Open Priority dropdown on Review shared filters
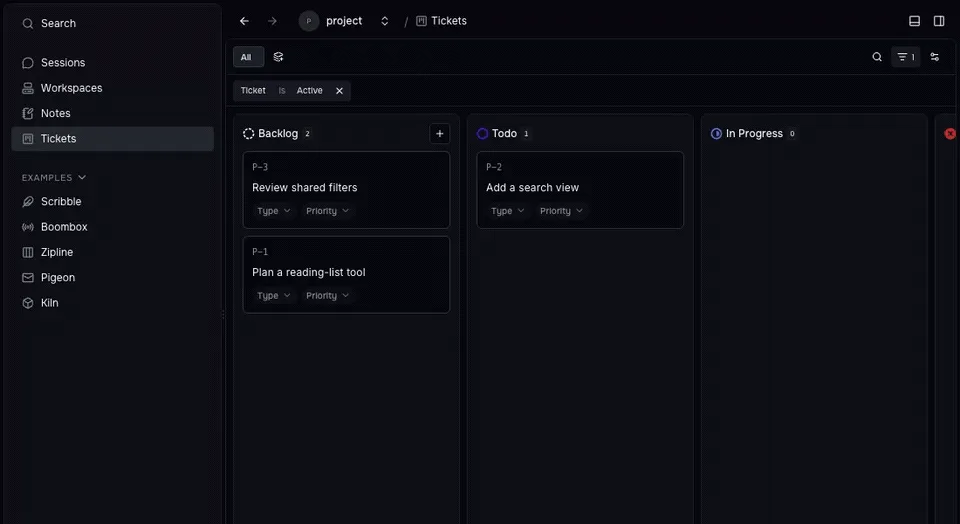This screenshot has width=960, height=524. pos(328,211)
